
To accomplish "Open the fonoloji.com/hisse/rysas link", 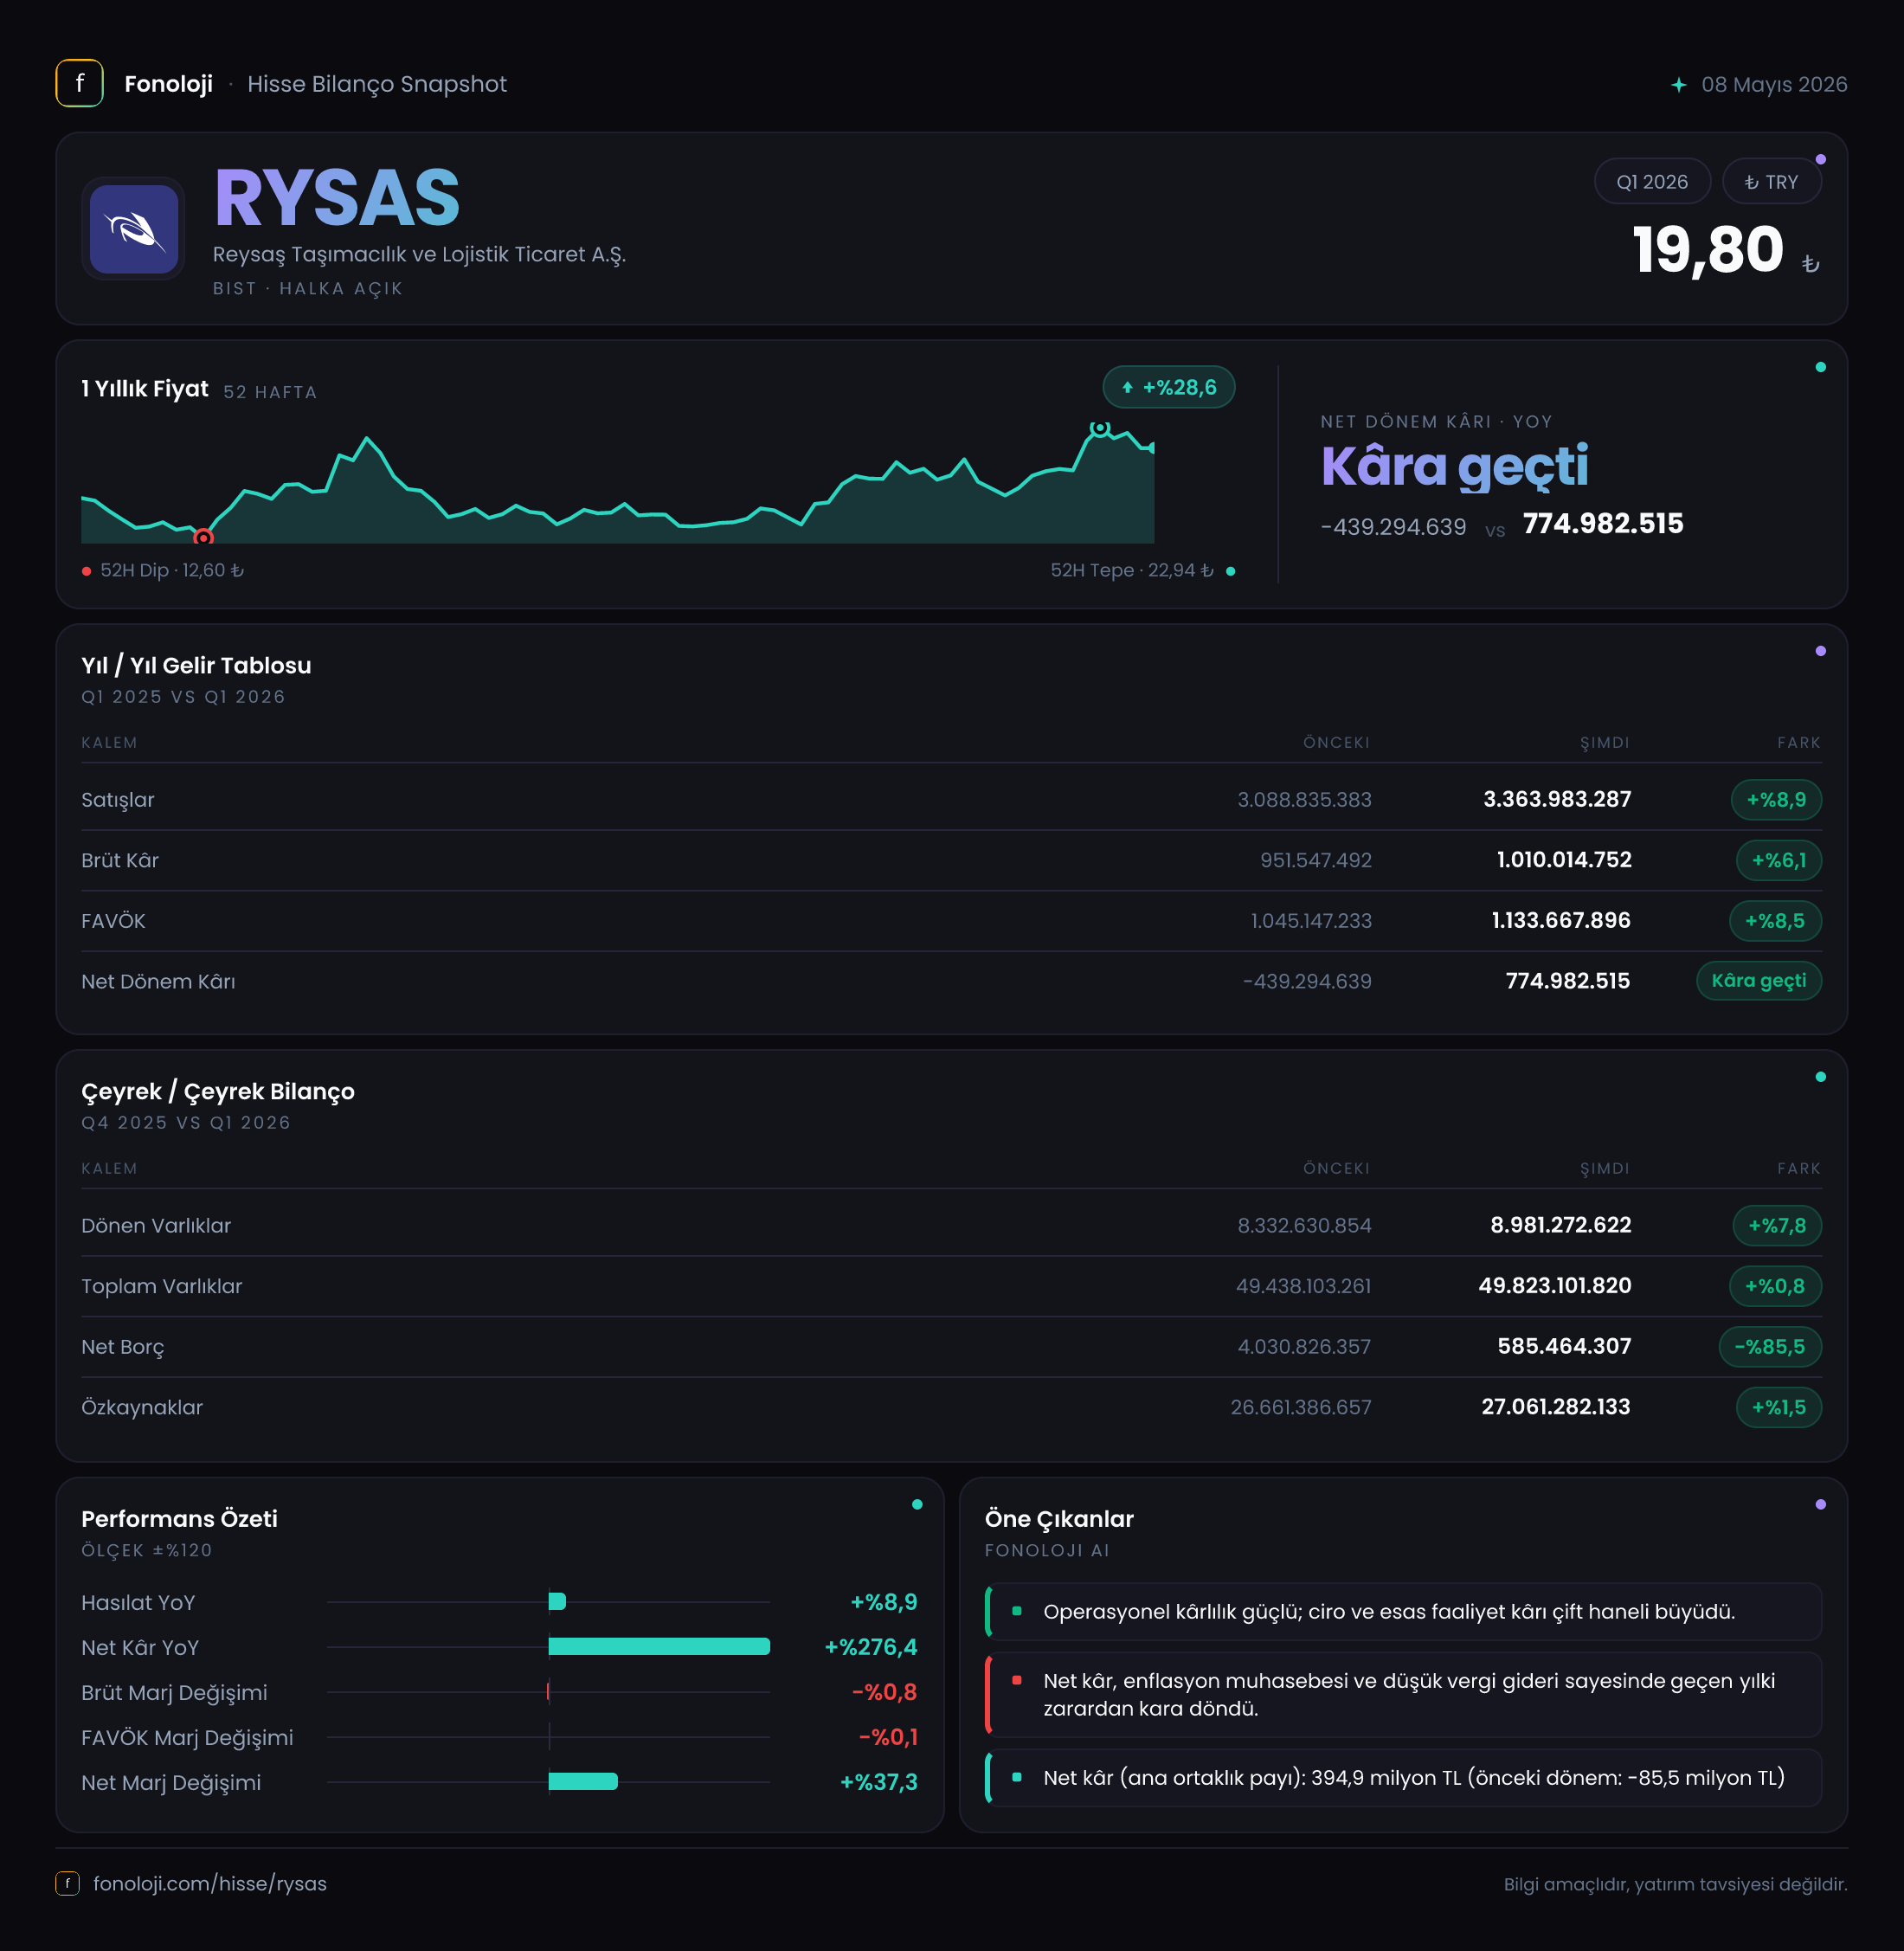I will coord(210,1883).
